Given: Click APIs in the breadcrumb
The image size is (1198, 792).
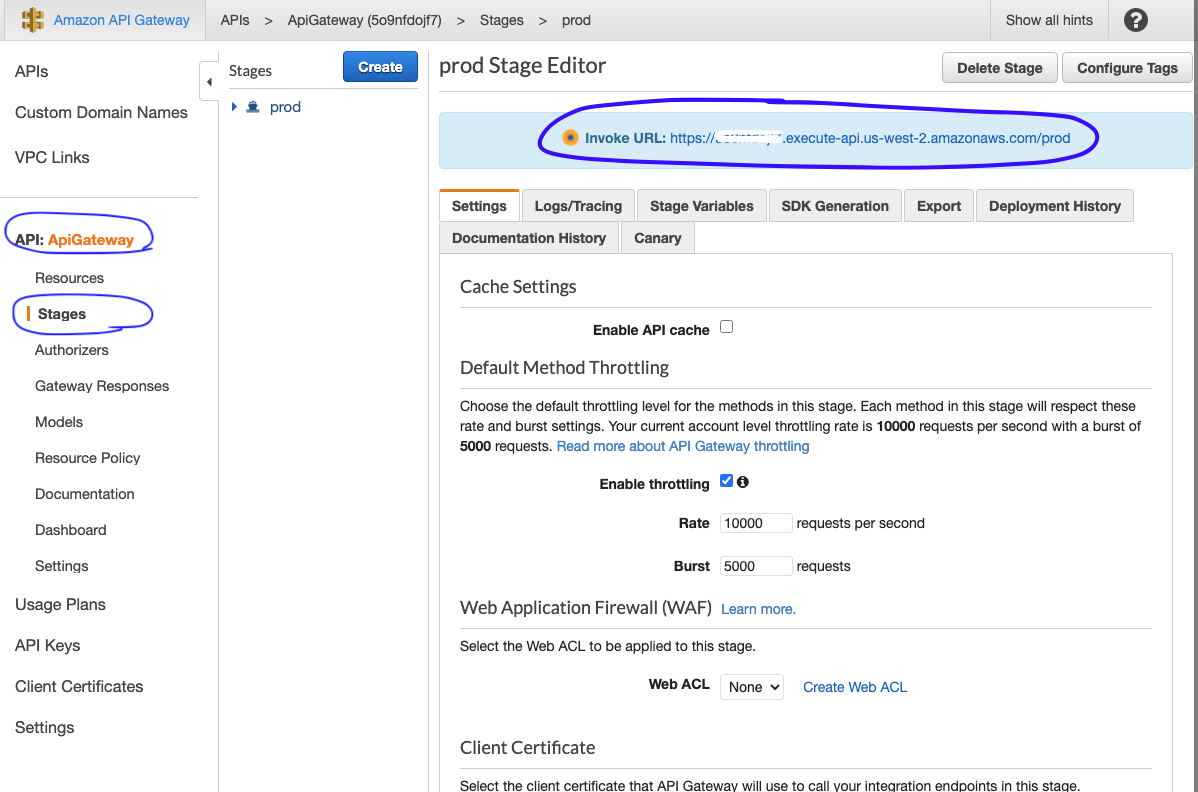Looking at the screenshot, I should 235,21.
